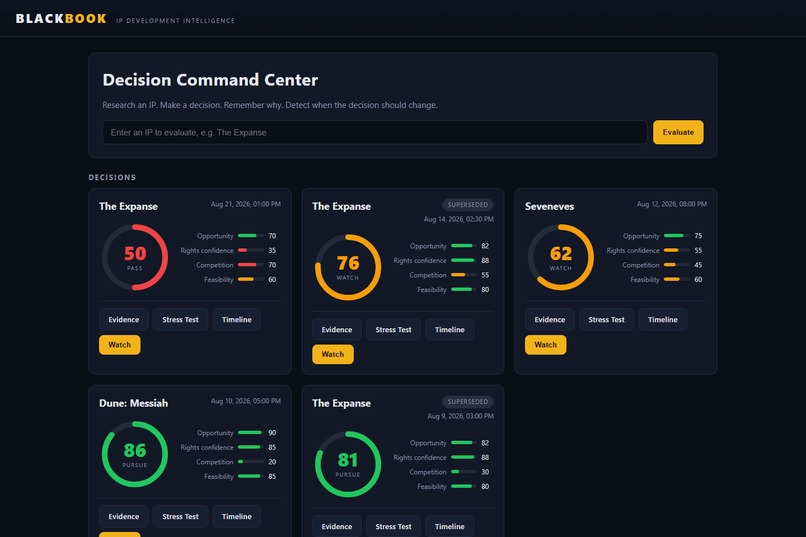806x537 pixels.
Task: Click the 'Aug 10, 2026, 05:00 PM' timestamp
Action: [246, 401]
